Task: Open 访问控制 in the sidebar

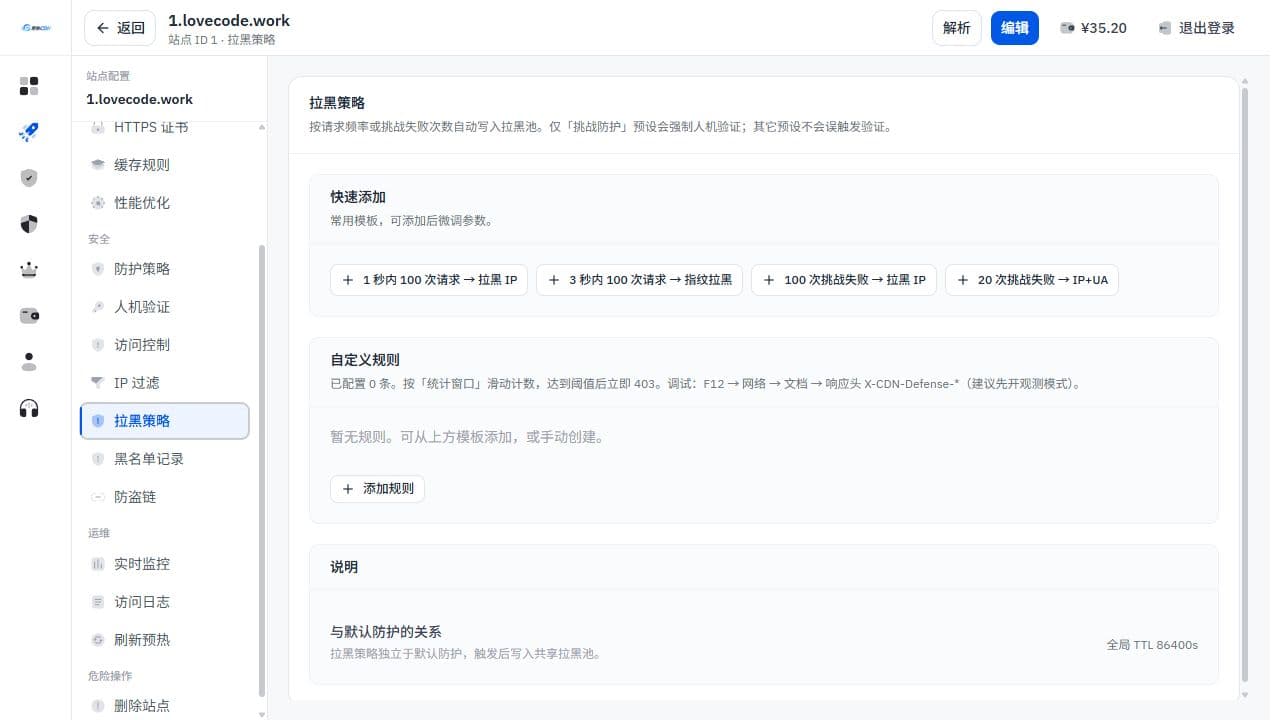Action: (x=165, y=345)
